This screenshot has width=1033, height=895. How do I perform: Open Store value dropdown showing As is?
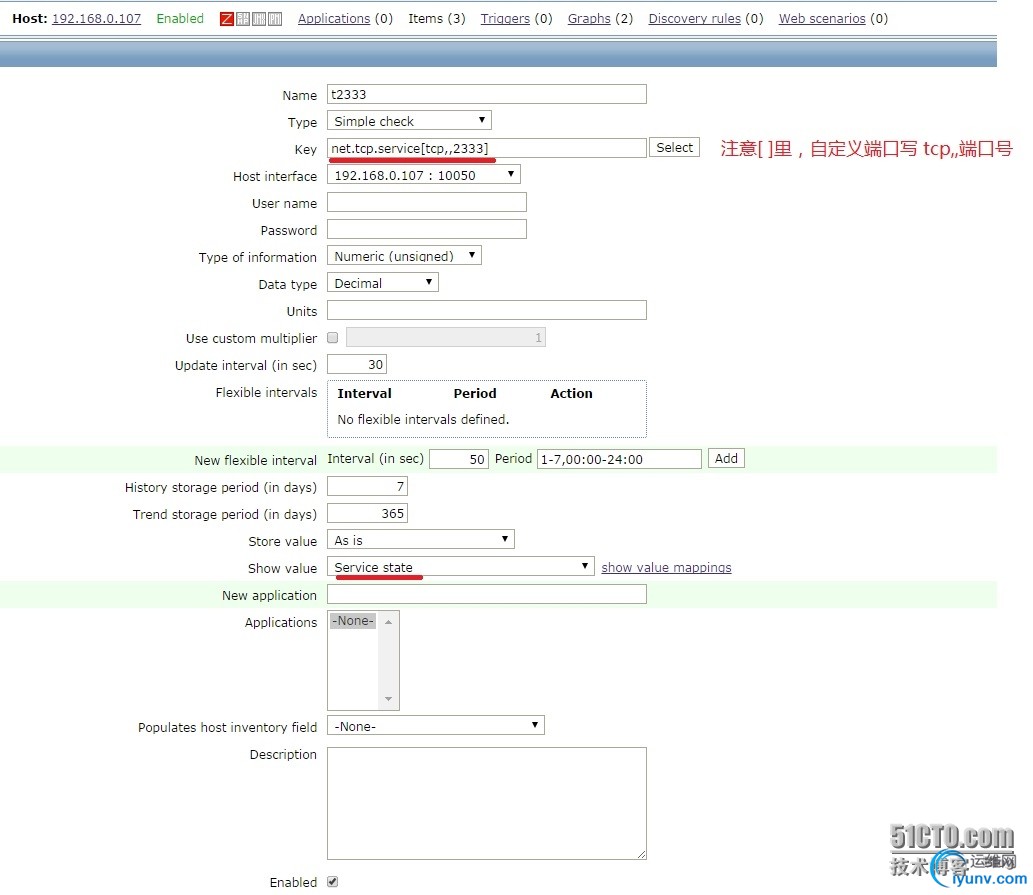pos(420,540)
